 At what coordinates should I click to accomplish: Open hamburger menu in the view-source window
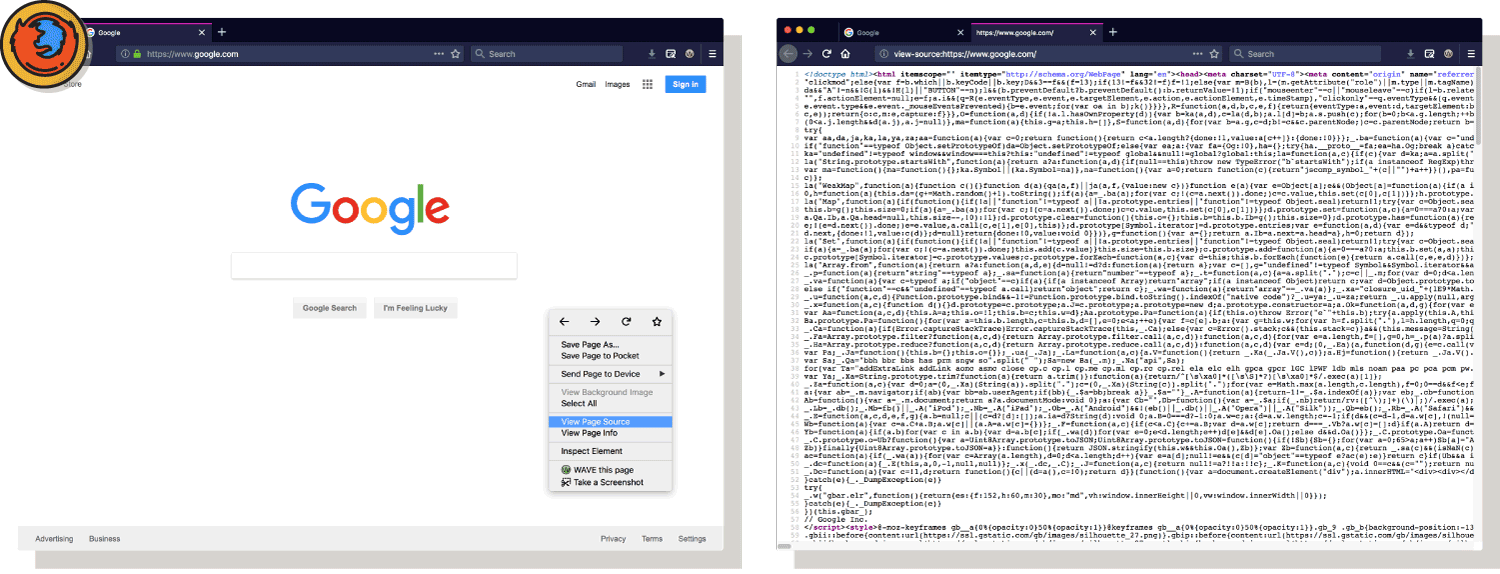coord(1472,54)
